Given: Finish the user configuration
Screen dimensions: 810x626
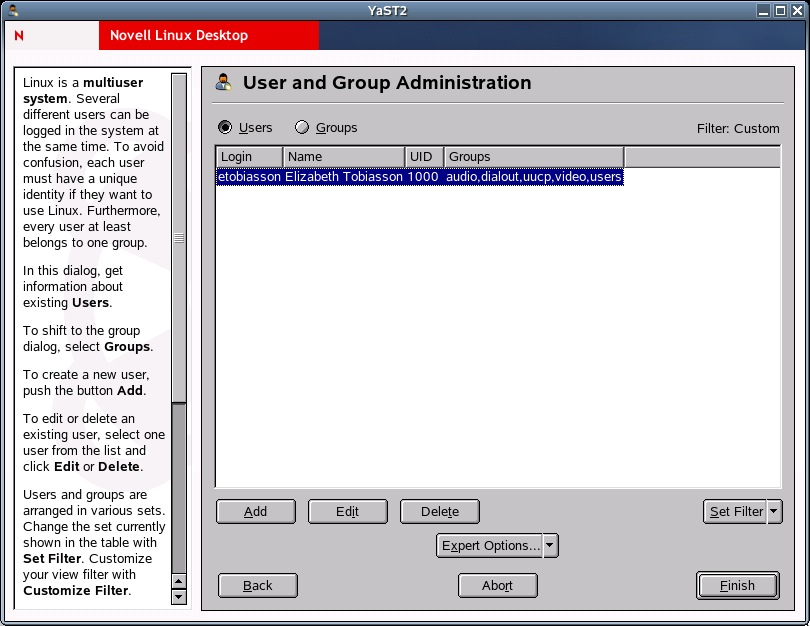Looking at the screenshot, I should [738, 585].
